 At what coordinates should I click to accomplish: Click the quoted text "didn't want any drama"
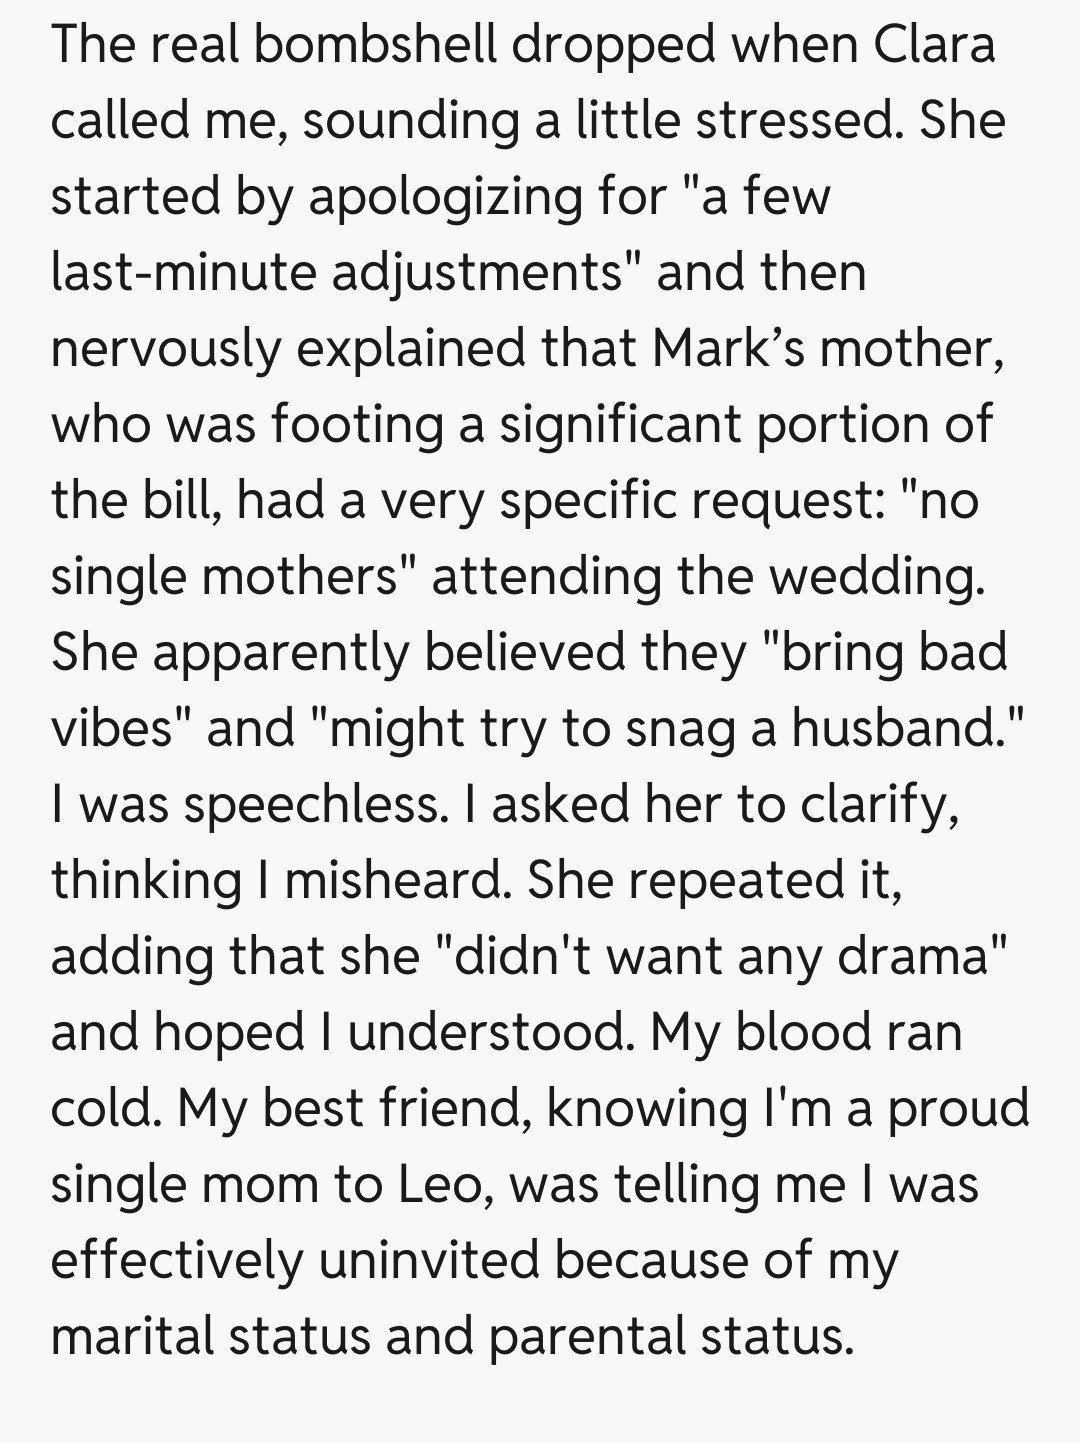[720, 956]
